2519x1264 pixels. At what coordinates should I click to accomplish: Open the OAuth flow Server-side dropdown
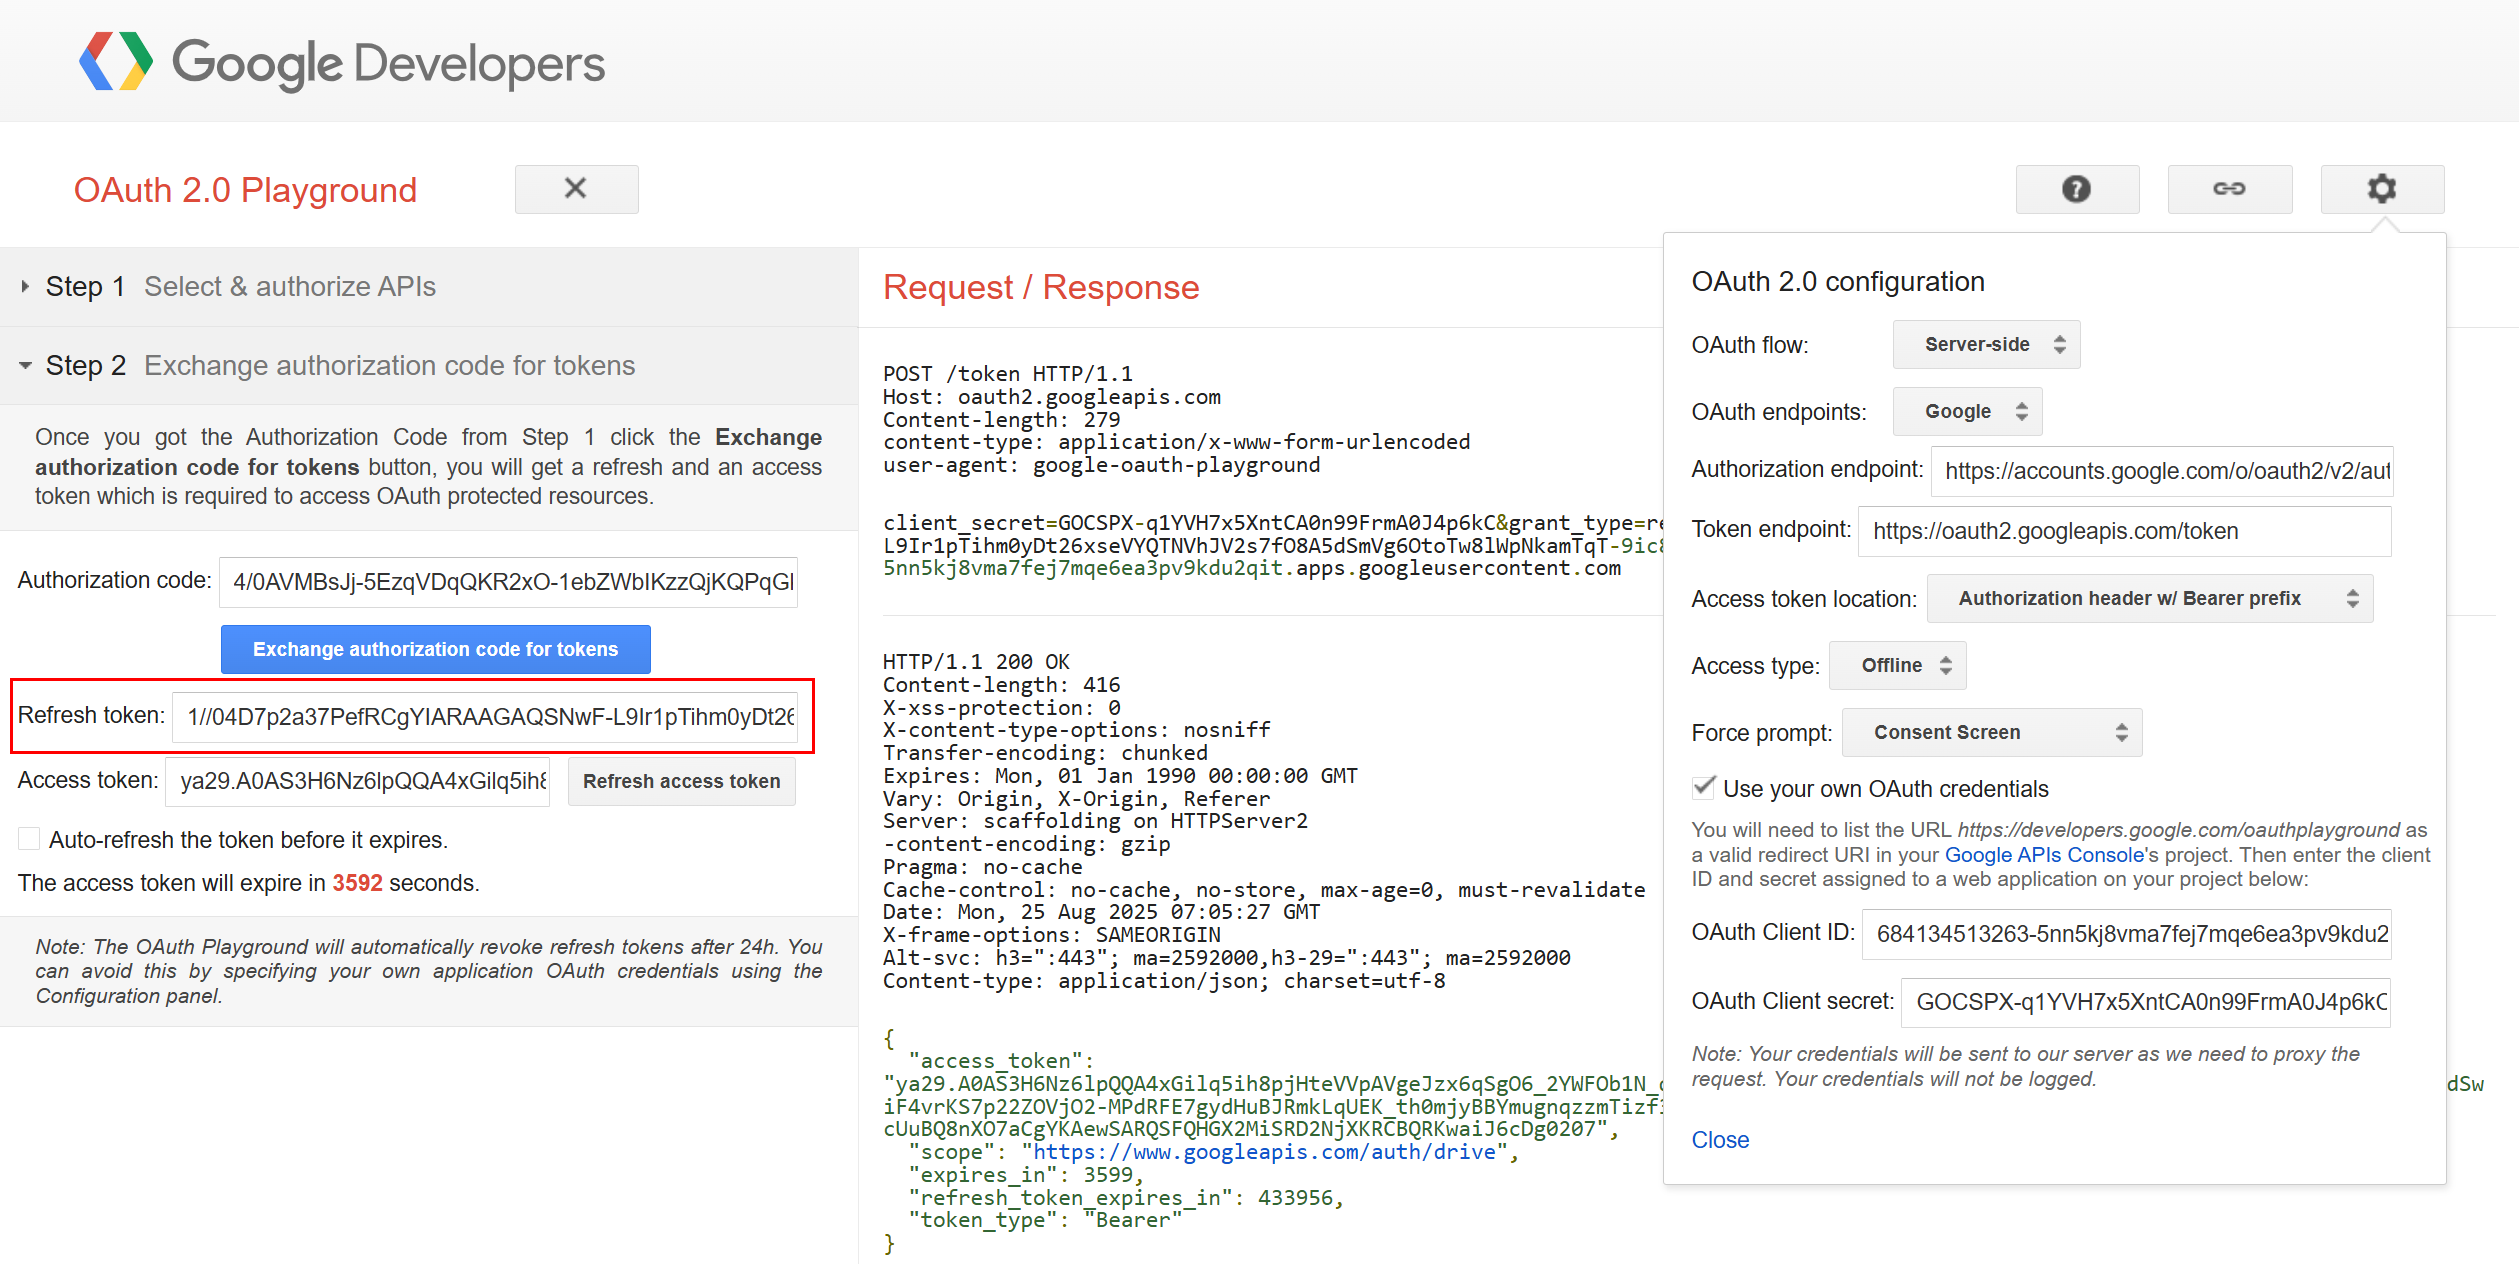[x=1985, y=345]
